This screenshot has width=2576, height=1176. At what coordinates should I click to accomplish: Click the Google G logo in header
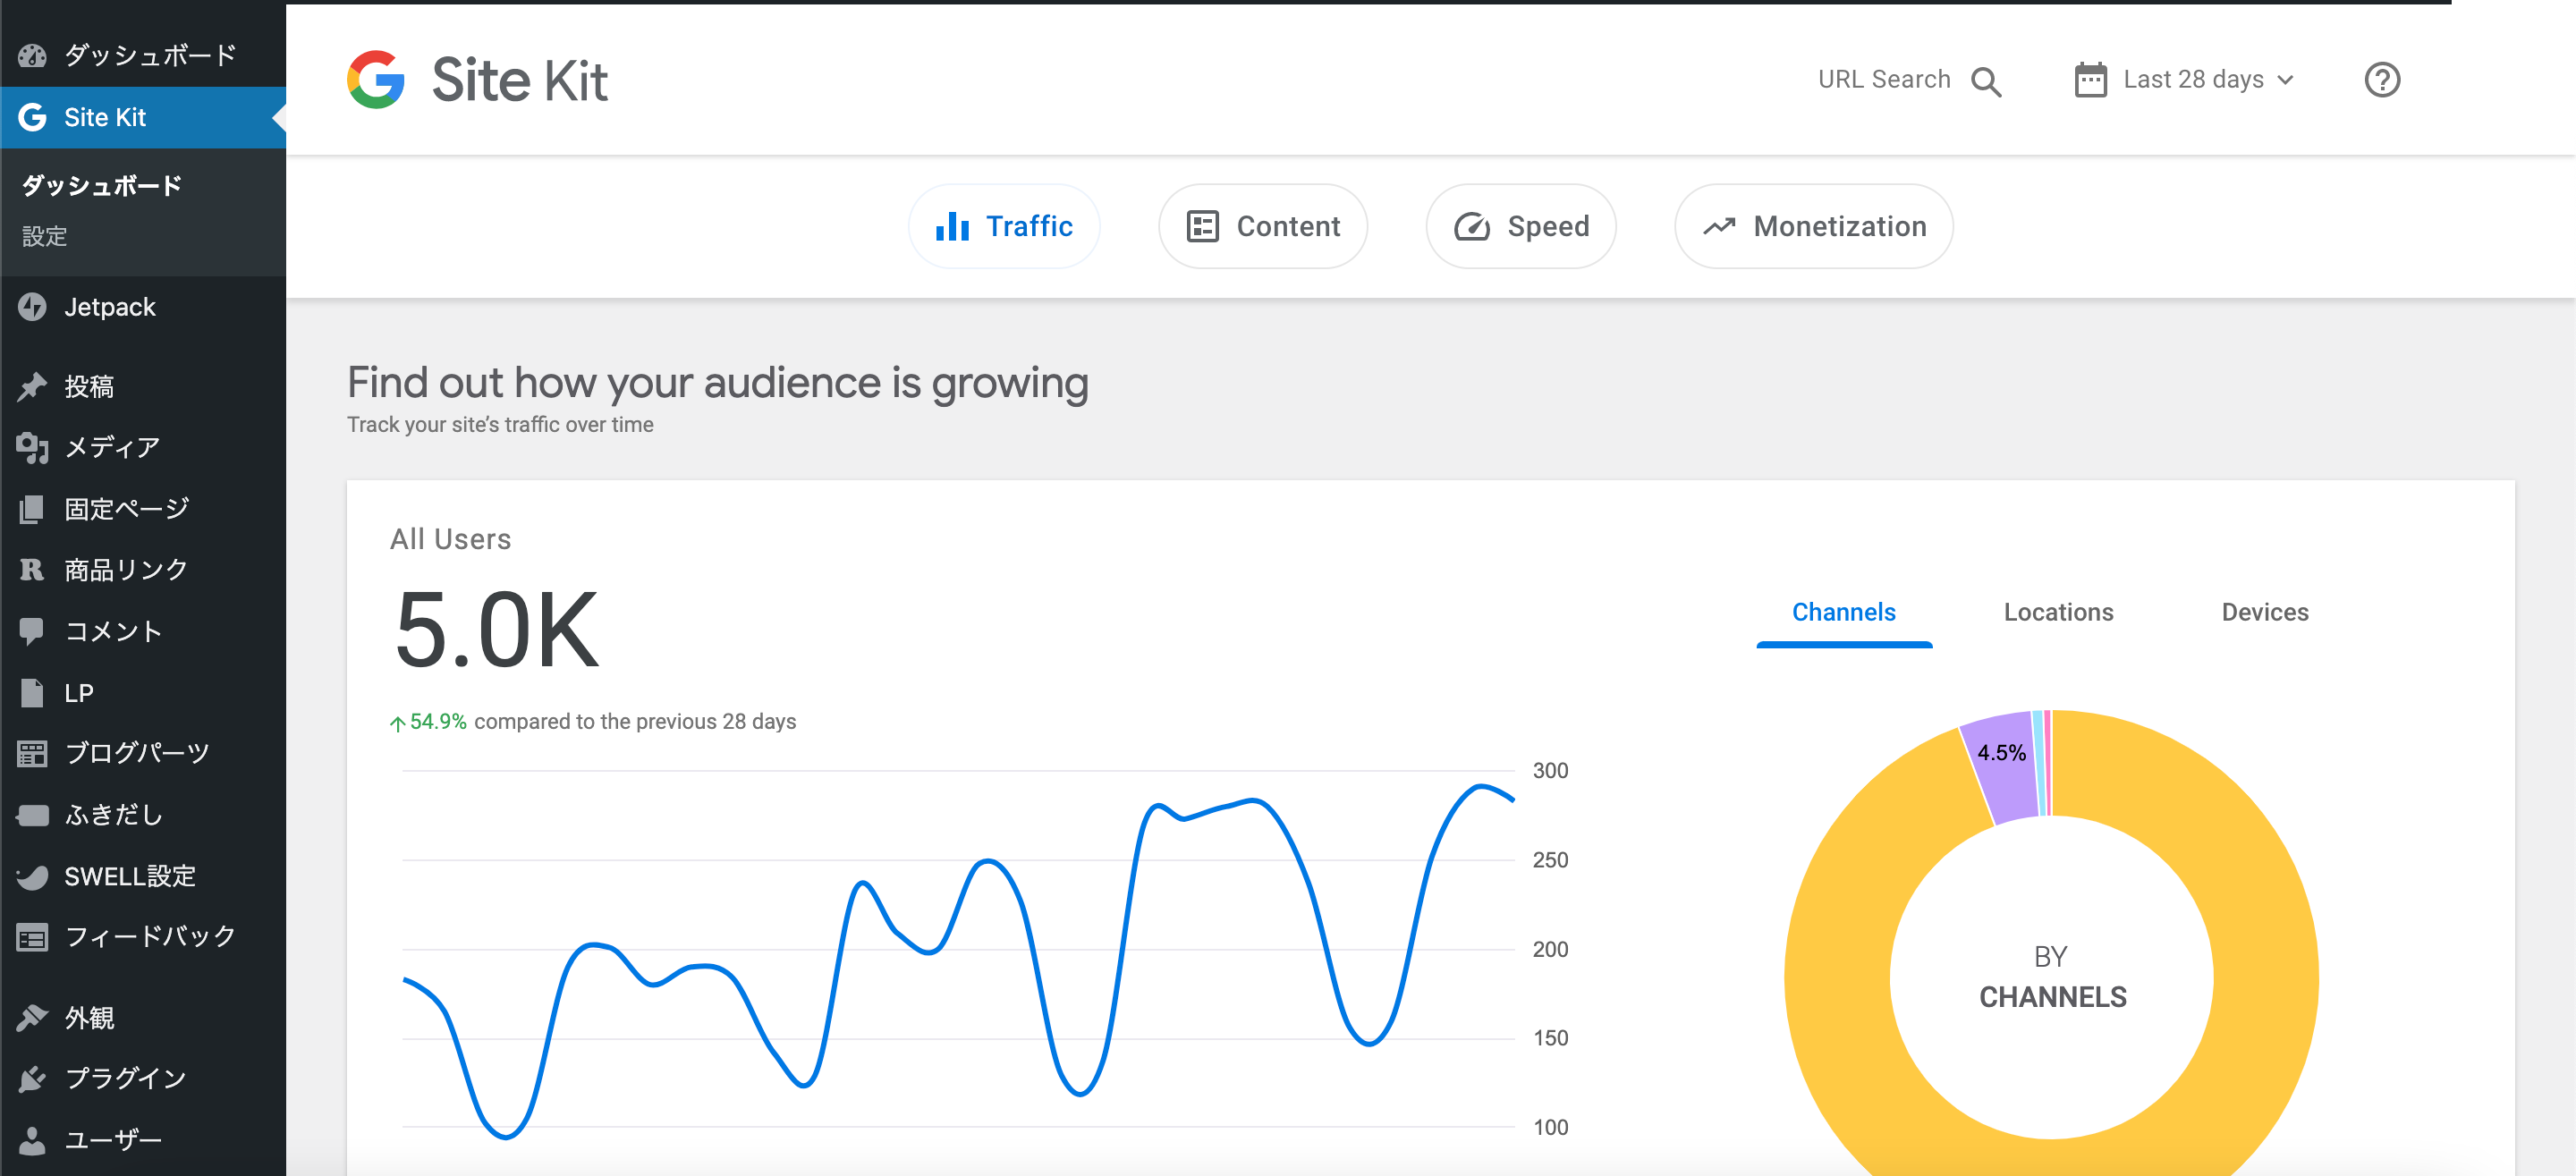click(x=376, y=79)
